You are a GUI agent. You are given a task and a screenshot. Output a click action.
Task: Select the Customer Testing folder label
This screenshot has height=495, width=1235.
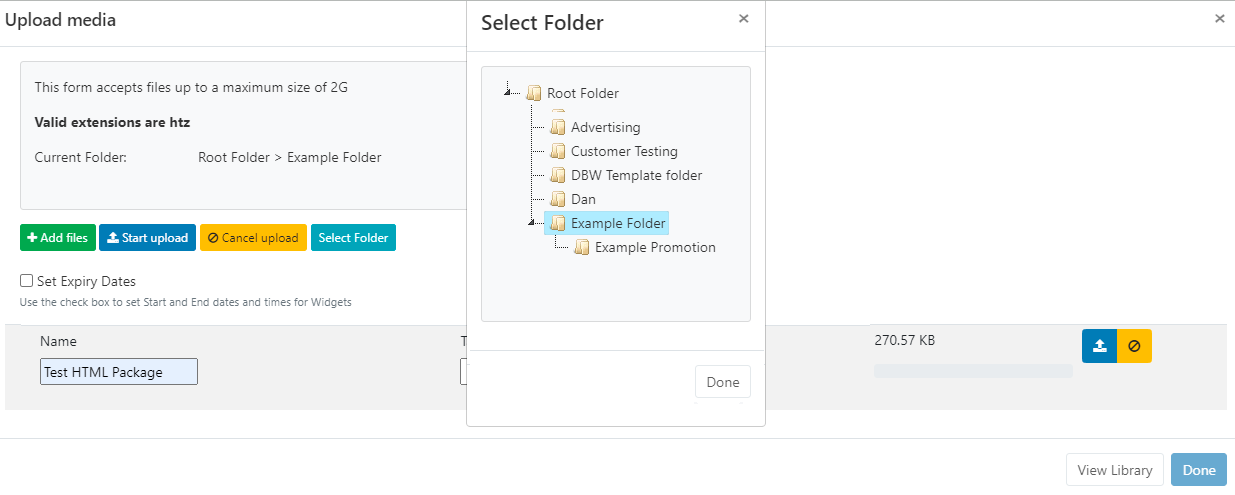click(x=624, y=151)
